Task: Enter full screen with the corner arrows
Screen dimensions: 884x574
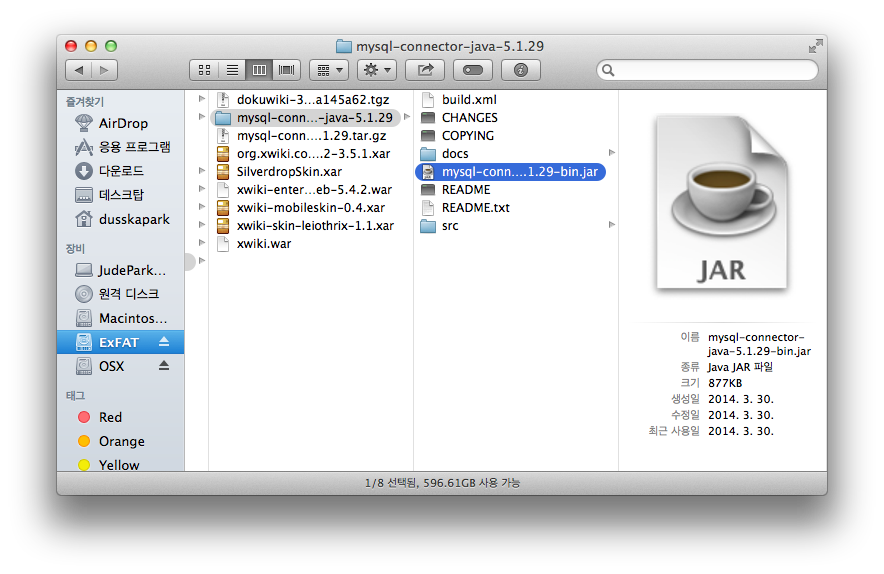Action: tap(815, 46)
